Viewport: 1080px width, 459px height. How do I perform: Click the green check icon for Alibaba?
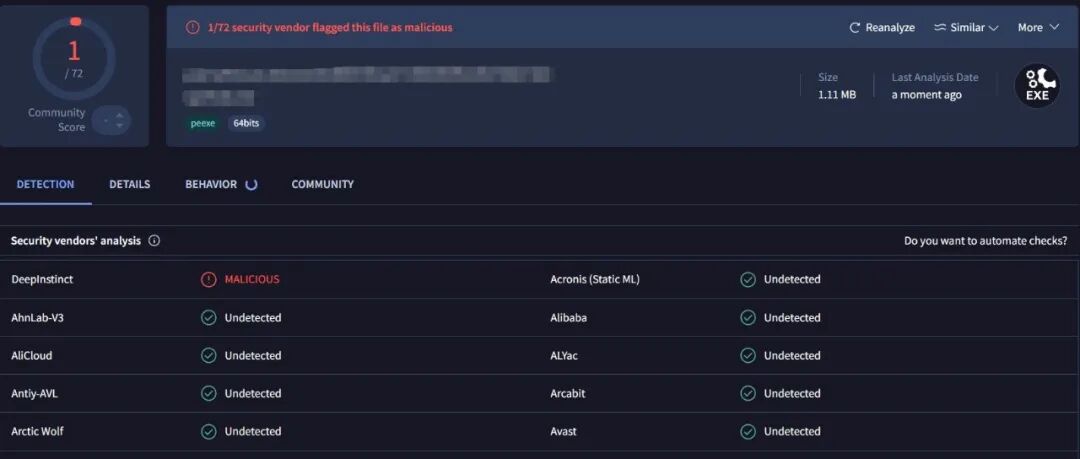tap(748, 318)
